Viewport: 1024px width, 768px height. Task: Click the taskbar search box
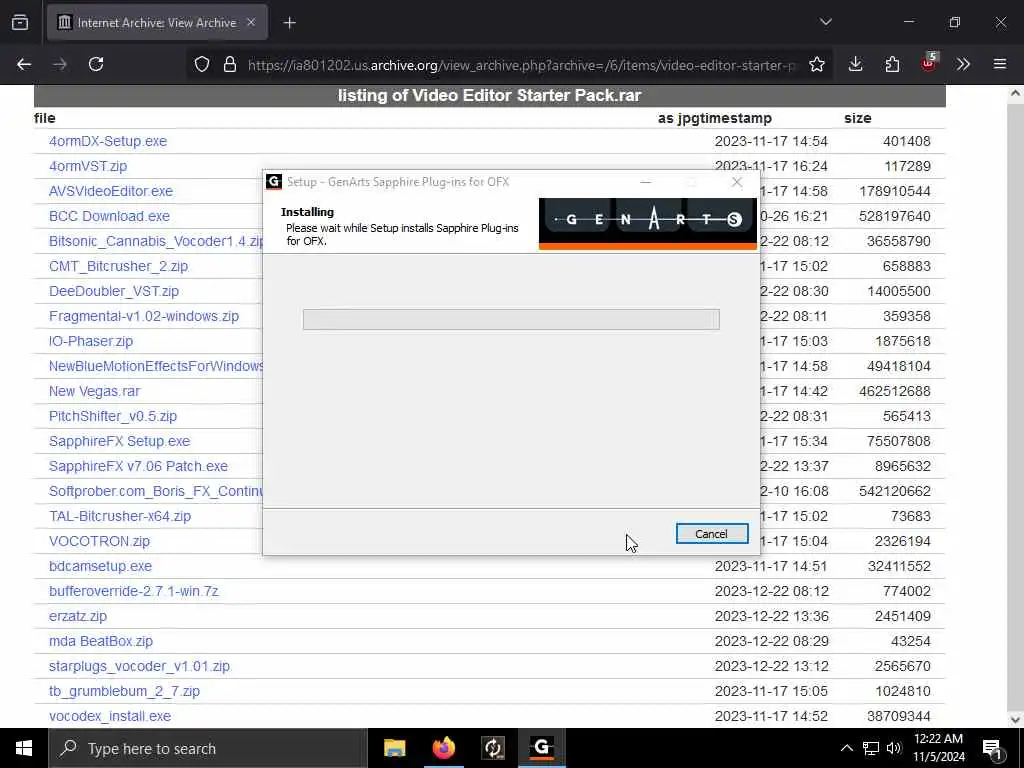pyautogui.click(x=208, y=748)
